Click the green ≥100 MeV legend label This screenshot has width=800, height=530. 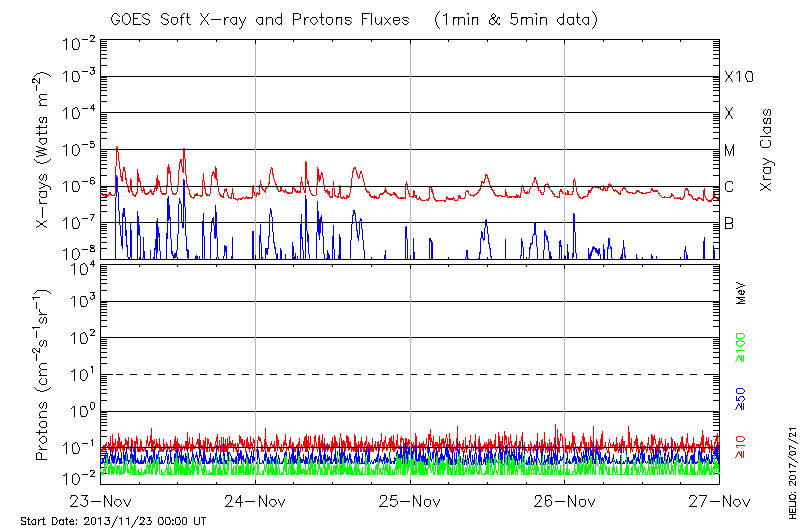tap(742, 345)
